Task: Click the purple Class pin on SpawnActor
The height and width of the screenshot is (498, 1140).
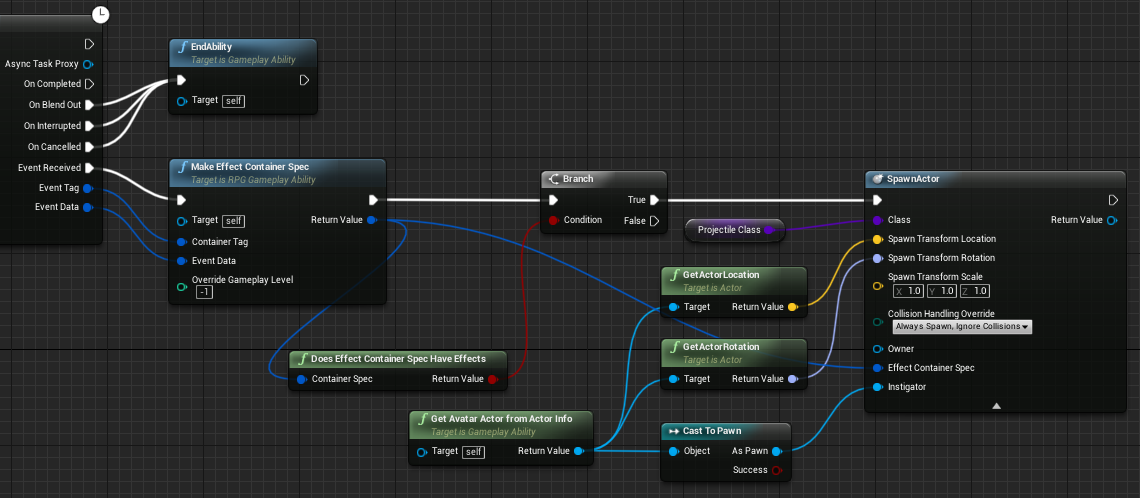Action: pos(878,220)
